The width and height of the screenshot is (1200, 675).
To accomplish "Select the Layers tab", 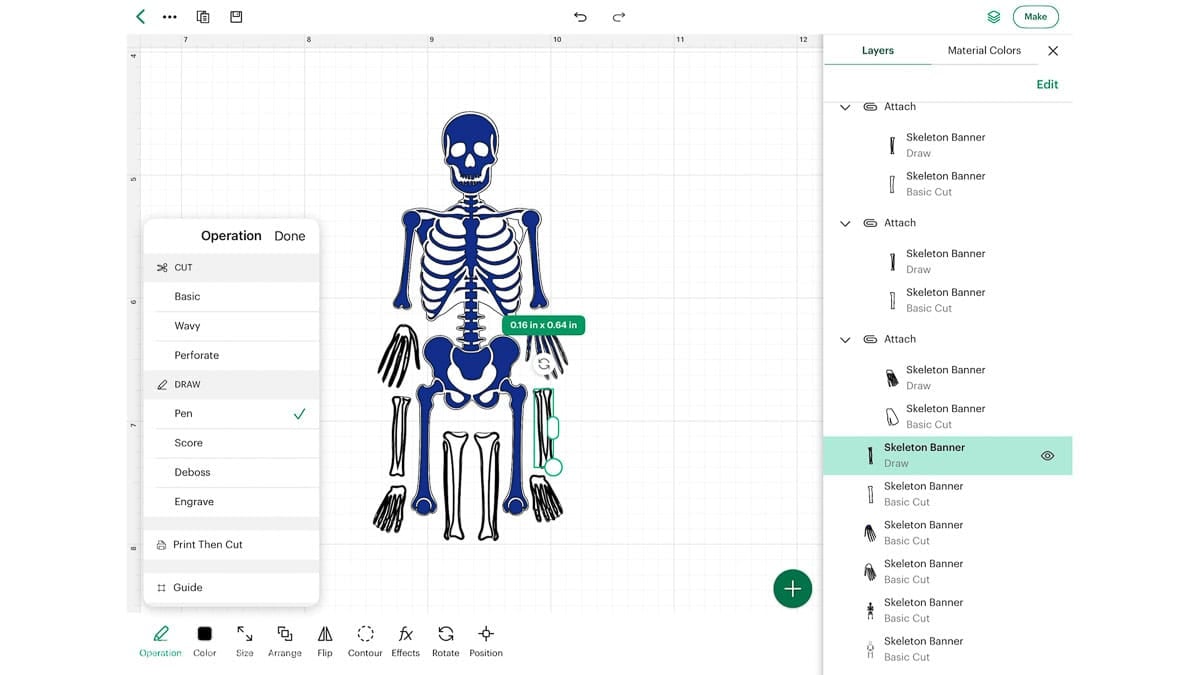I will tap(877, 50).
